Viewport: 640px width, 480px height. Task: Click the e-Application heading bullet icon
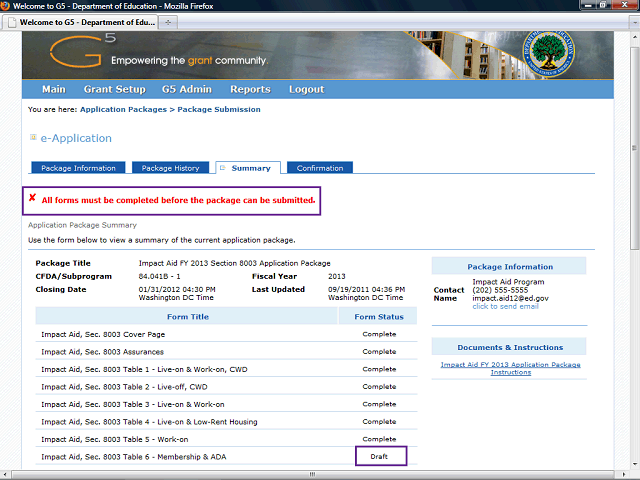[x=33, y=138]
